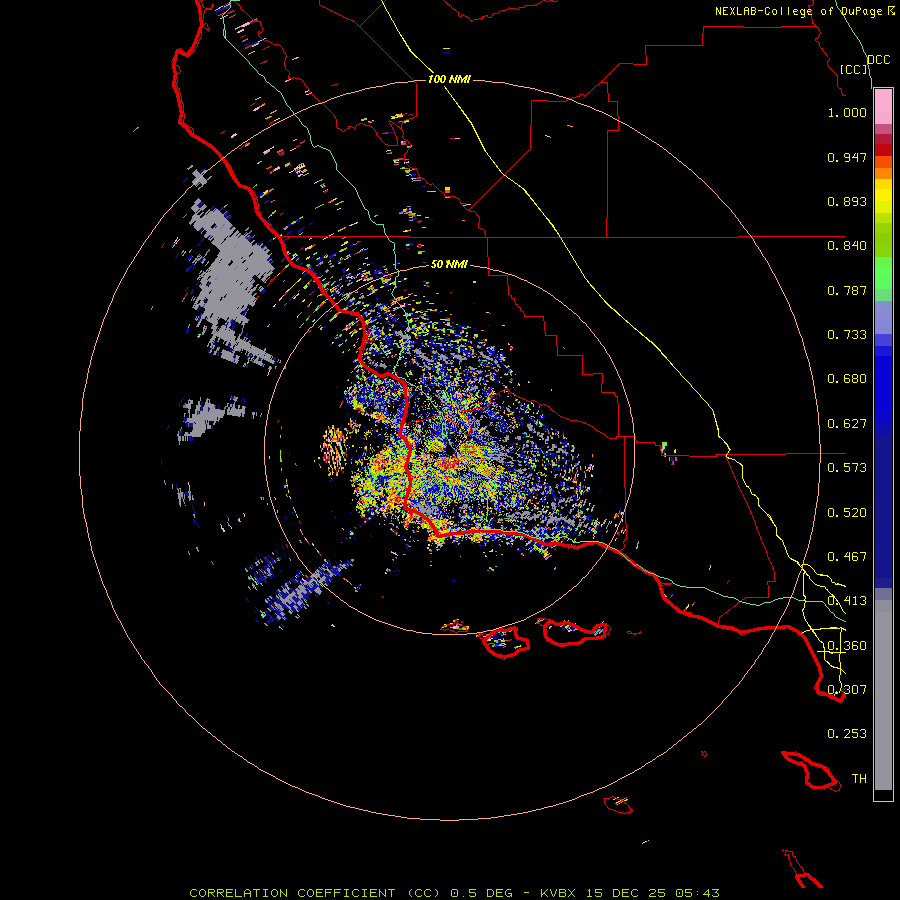Click the 0.627 legend value
This screenshot has width=900, height=900.
click(847, 424)
